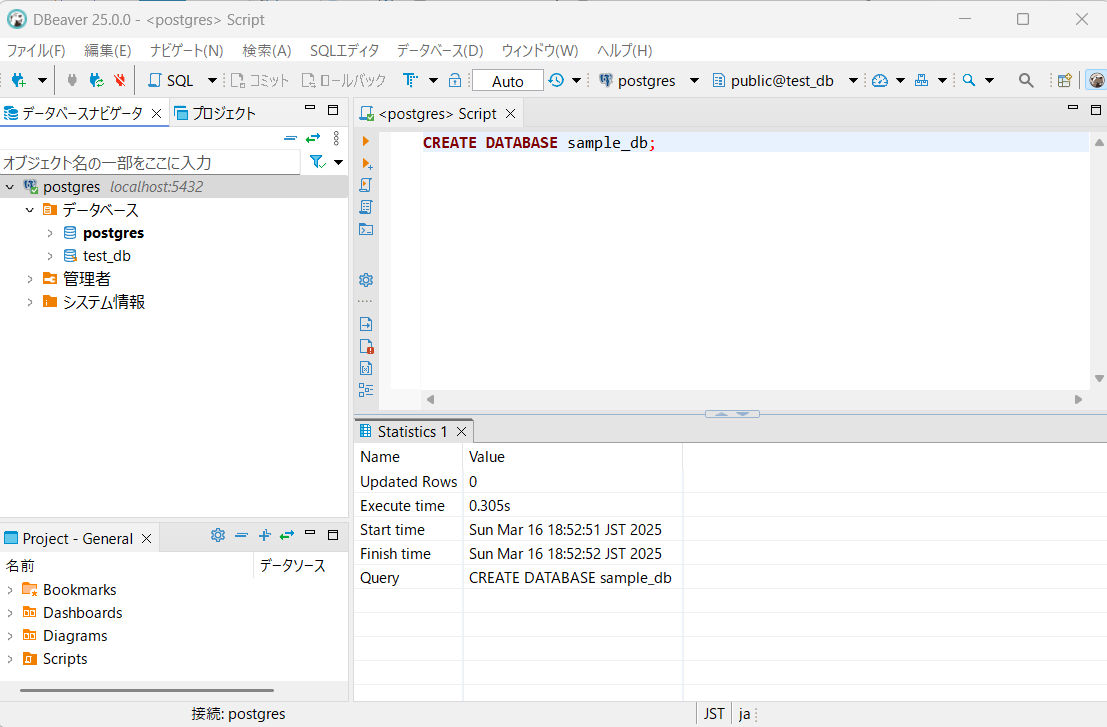The image size is (1107, 727).
Task: Open the editor side panel gear settings
Action: click(366, 280)
